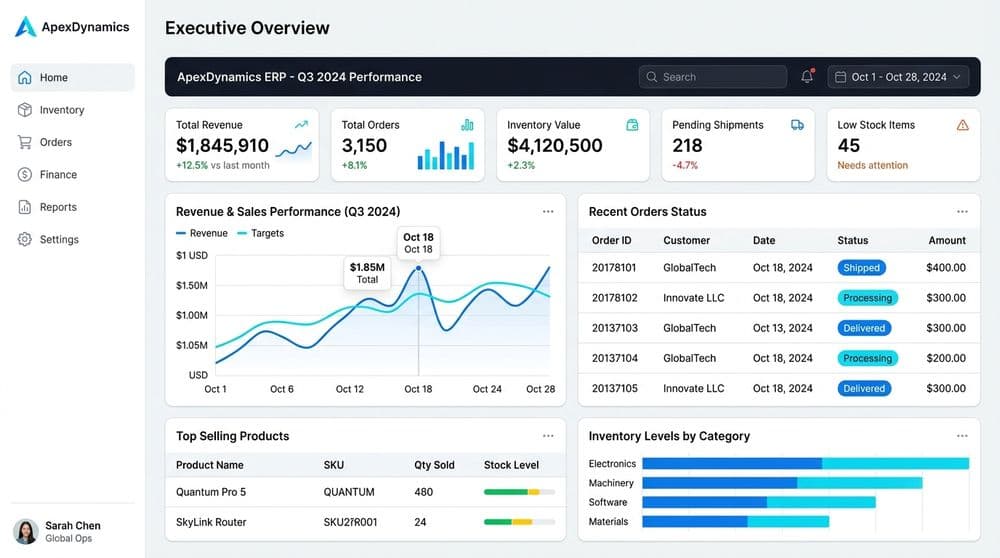Click the Total Revenue trend icon
The width and height of the screenshot is (1000, 558).
click(301, 124)
